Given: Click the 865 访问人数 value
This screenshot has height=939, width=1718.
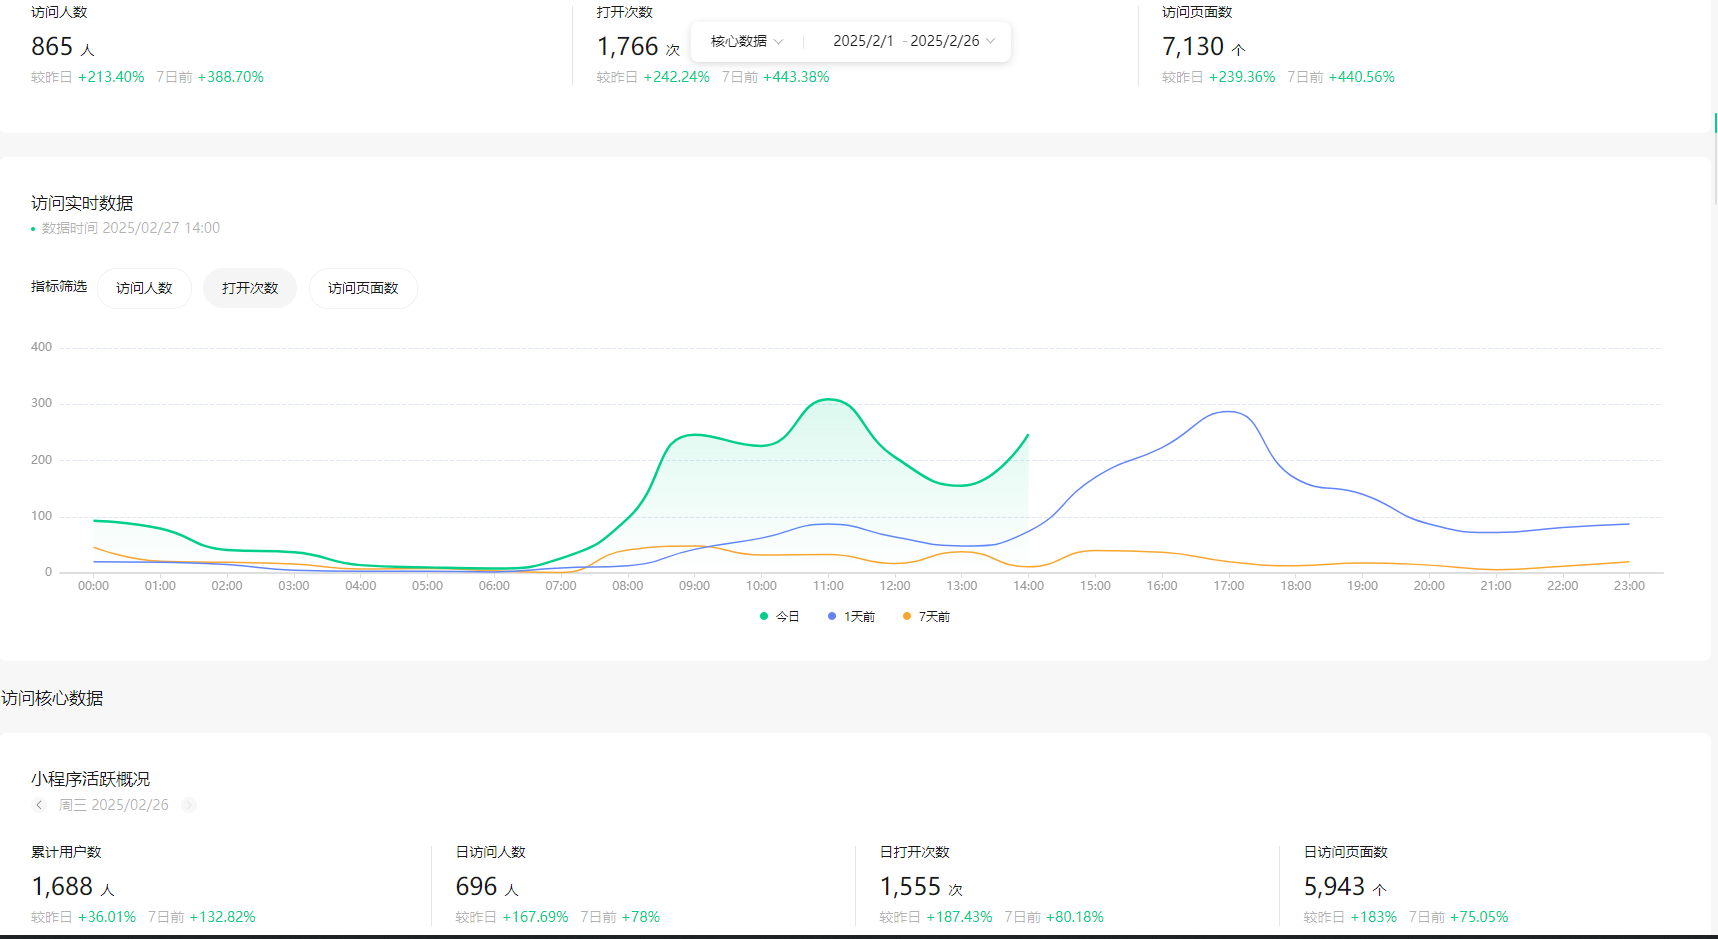Looking at the screenshot, I should coord(52,47).
